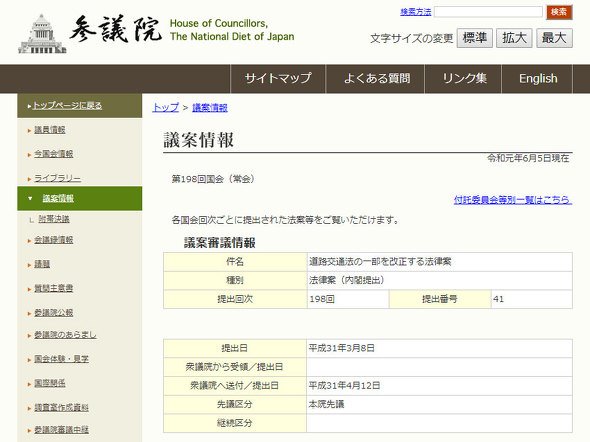Open 付託委員会等別一覧はこちら link
The image size is (590, 442).
click(x=513, y=200)
